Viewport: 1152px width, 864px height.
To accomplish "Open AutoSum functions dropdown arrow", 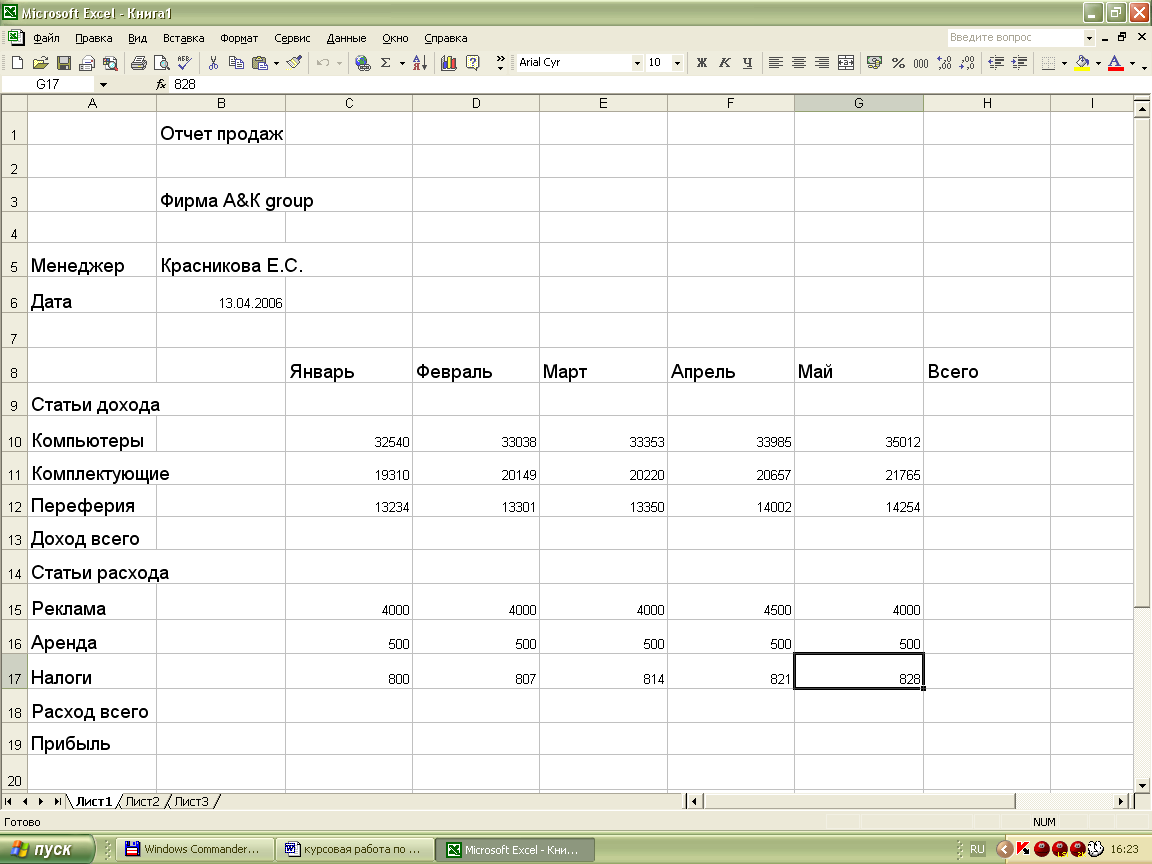I will pos(402,63).
